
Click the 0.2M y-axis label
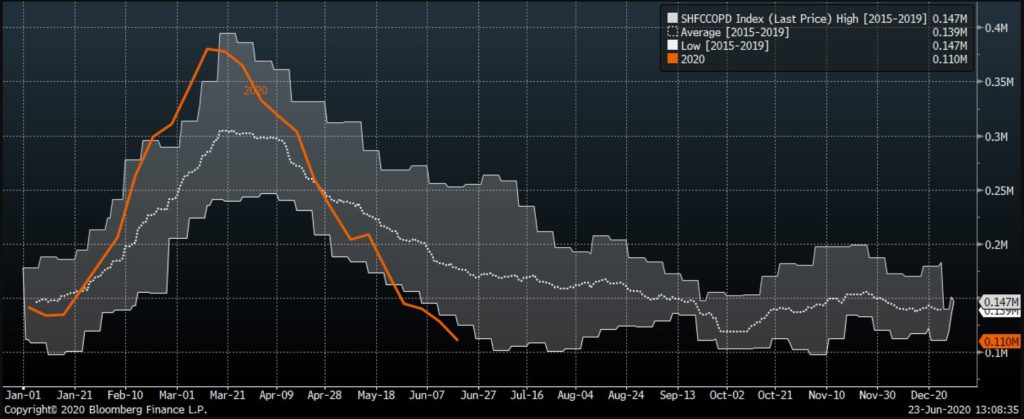click(997, 244)
